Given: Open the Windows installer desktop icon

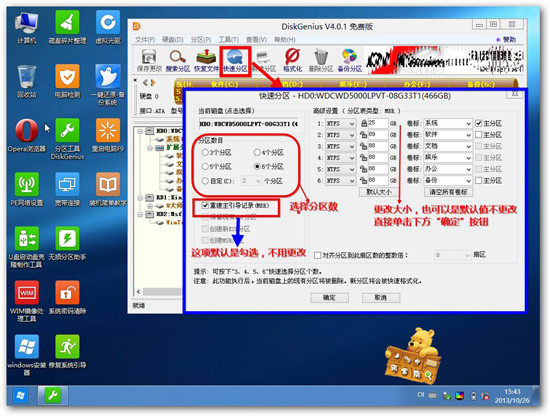Looking at the screenshot, I should [27, 355].
